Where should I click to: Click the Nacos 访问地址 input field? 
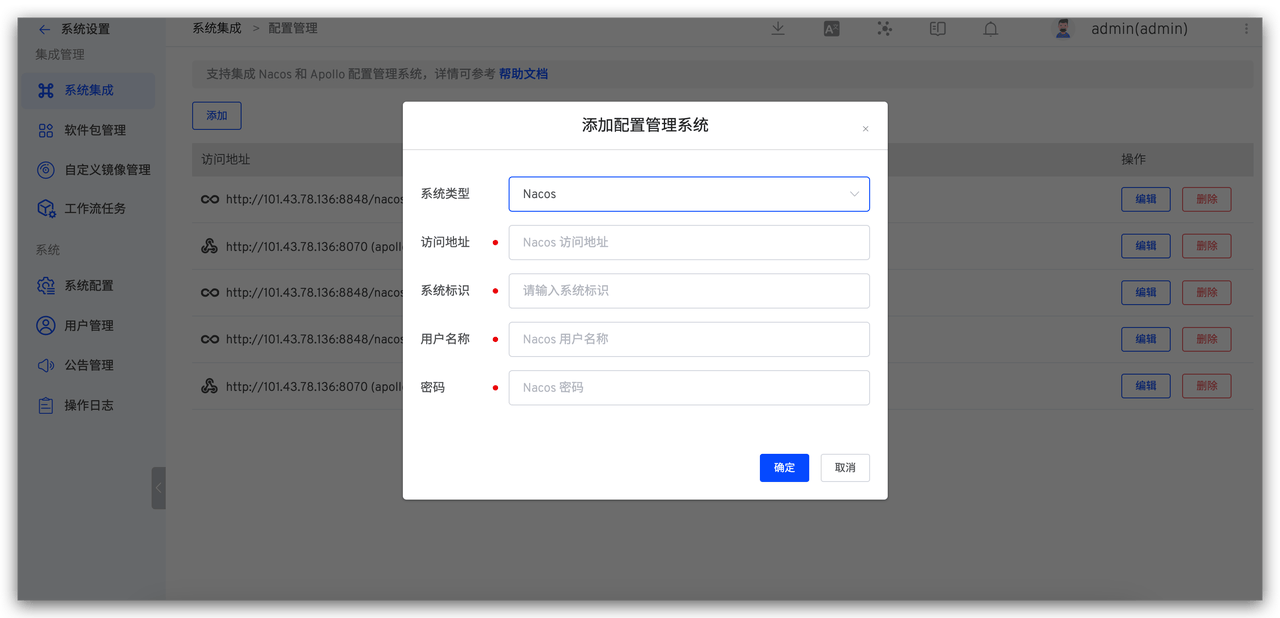pyautogui.click(x=688, y=242)
